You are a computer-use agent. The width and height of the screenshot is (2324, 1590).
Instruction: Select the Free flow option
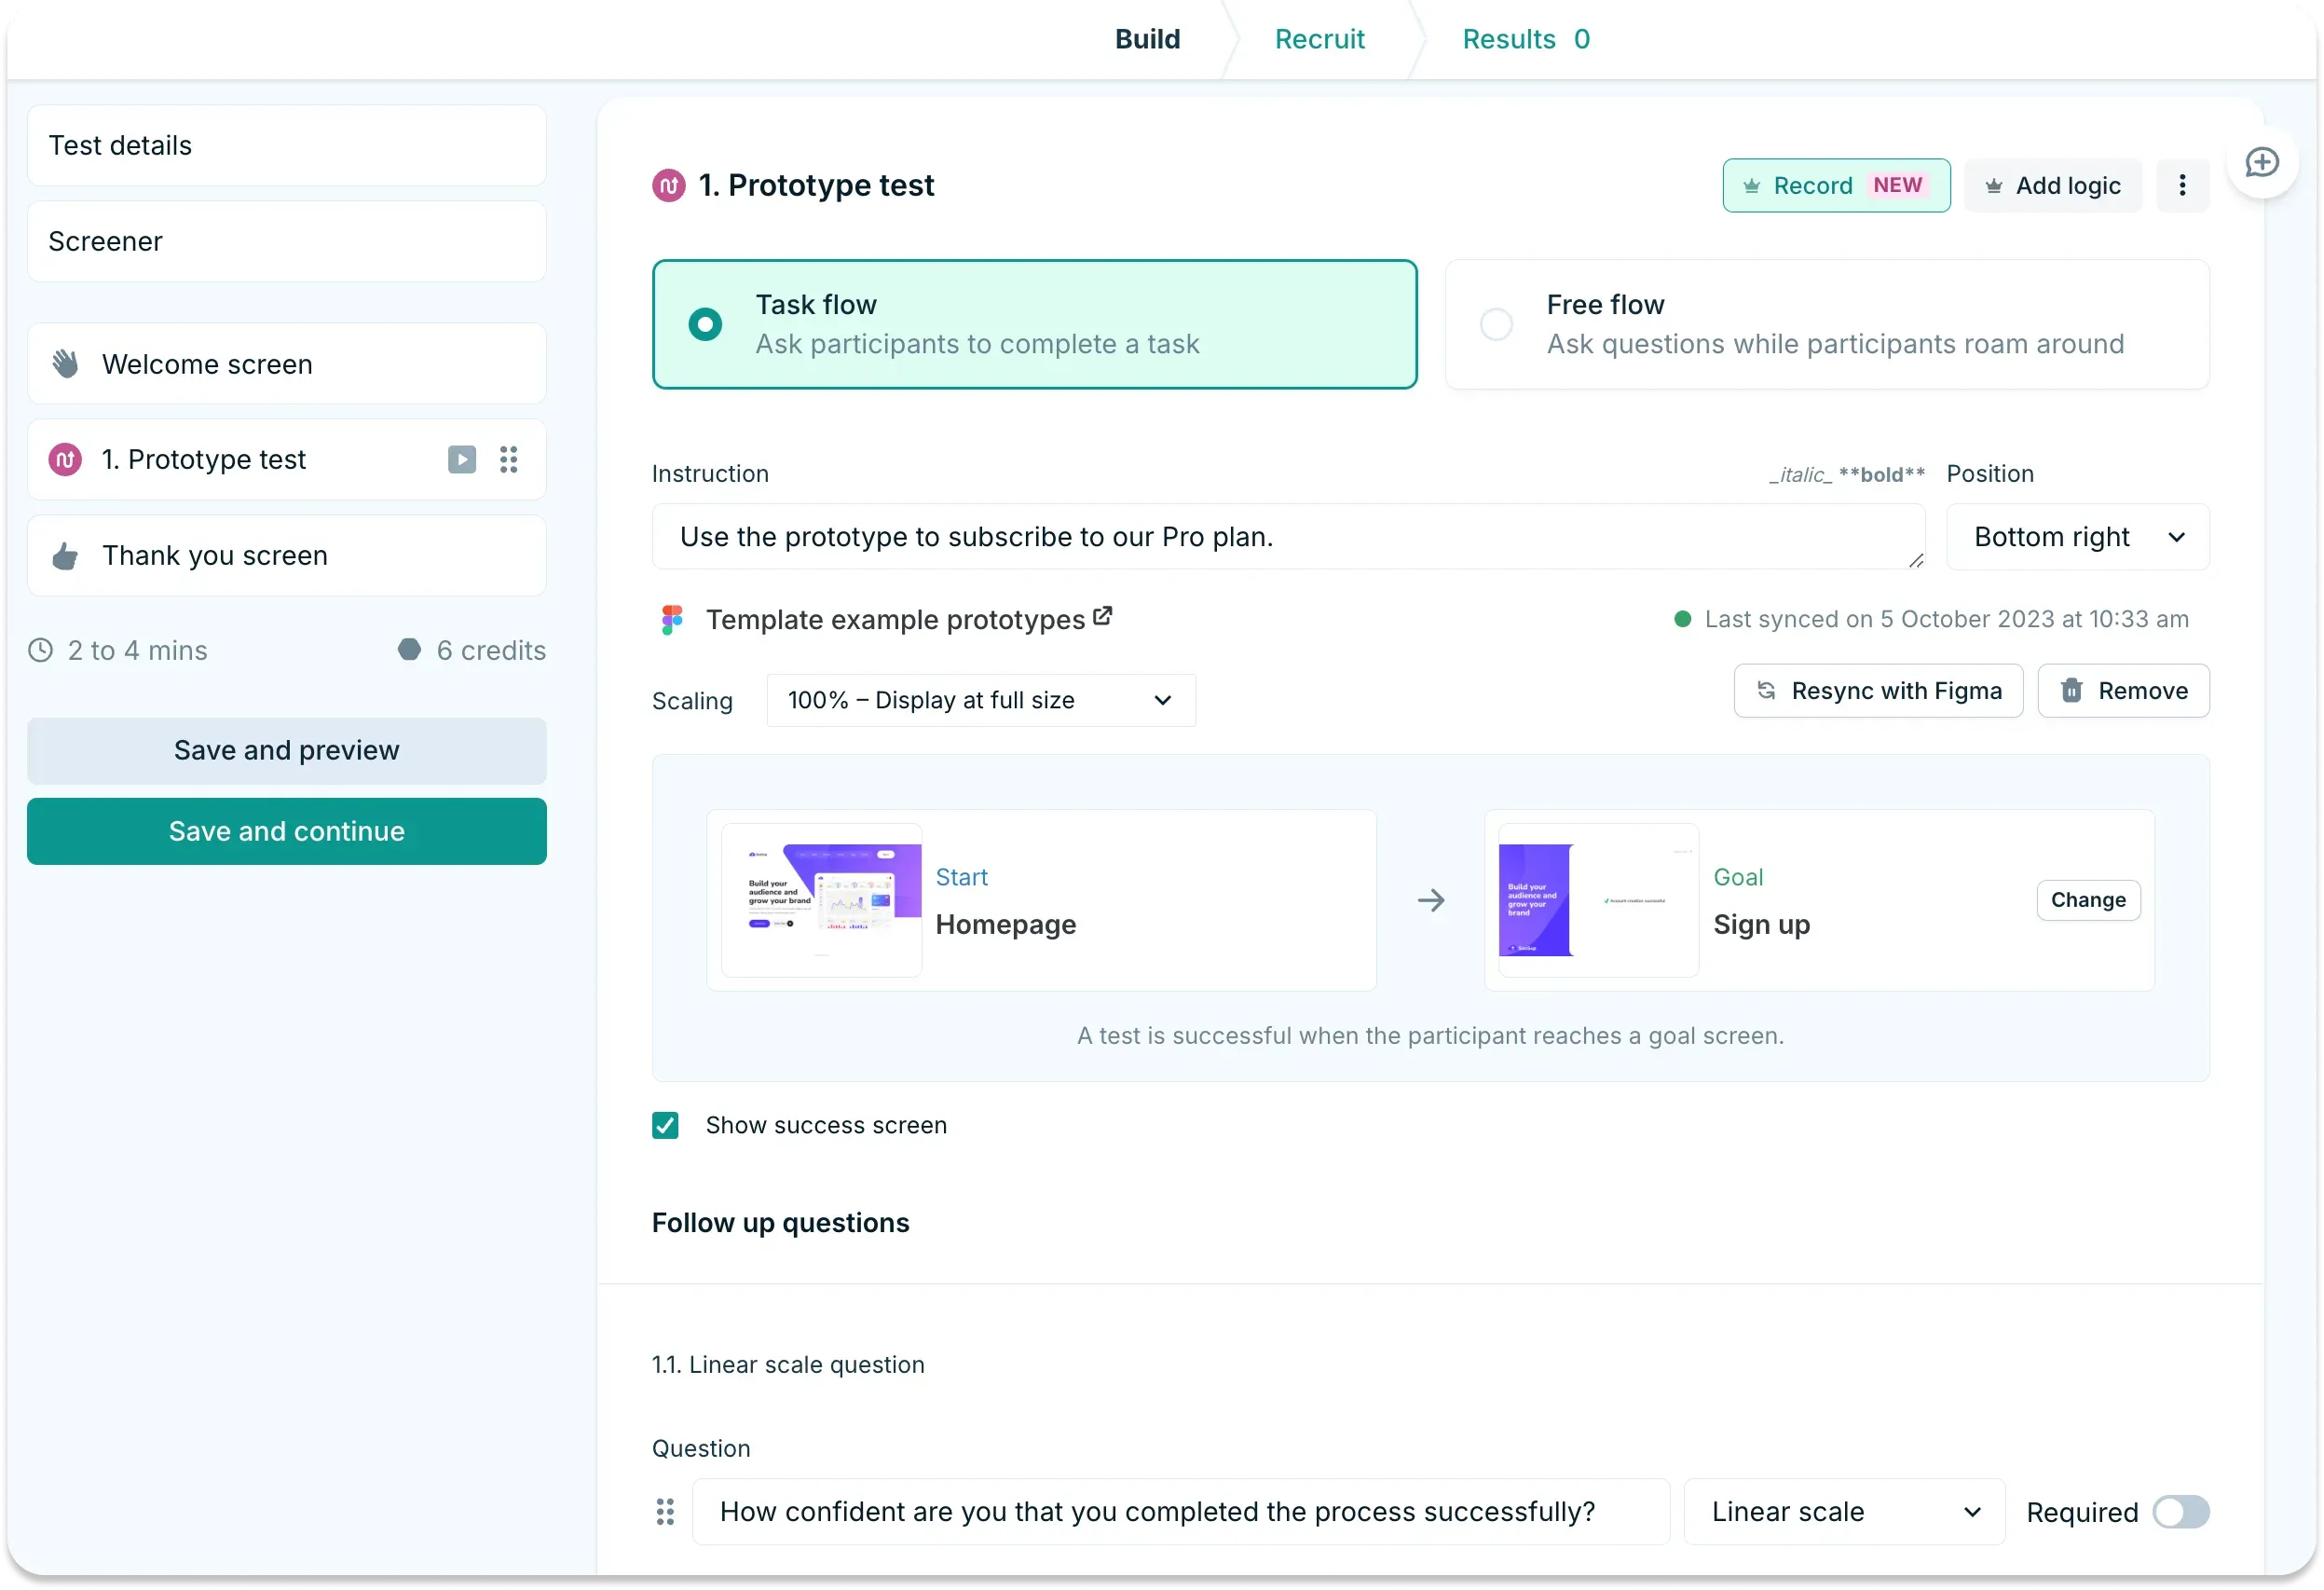pyautogui.click(x=1495, y=323)
